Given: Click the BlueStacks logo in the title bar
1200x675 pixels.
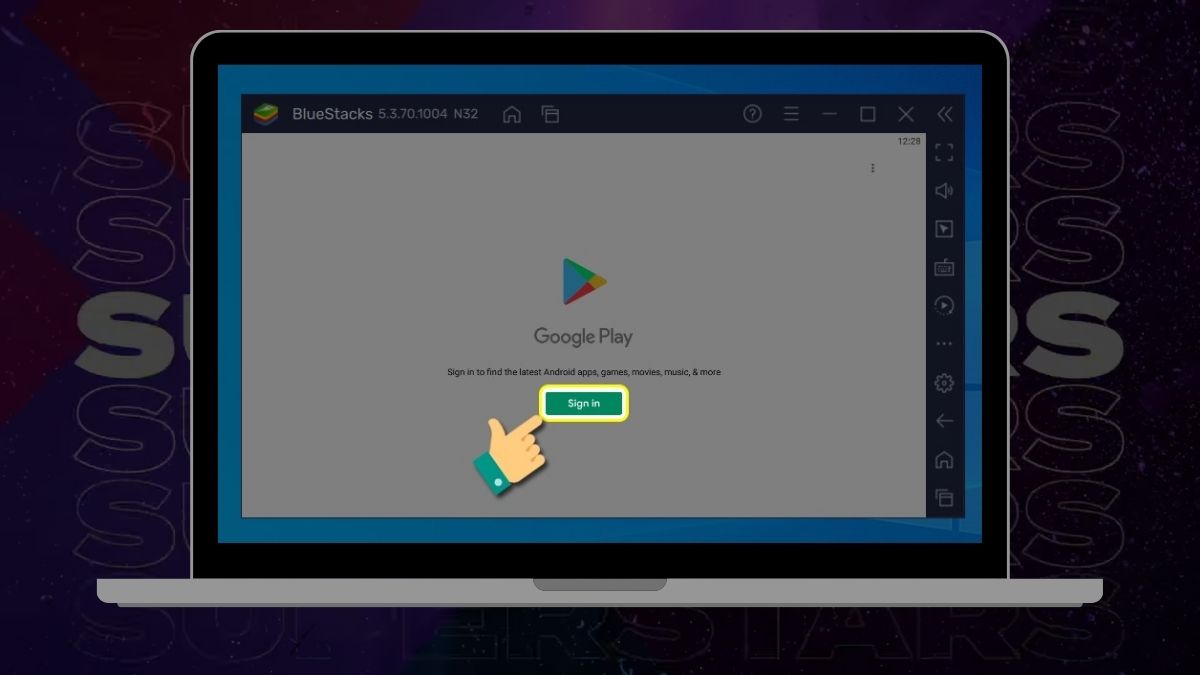Looking at the screenshot, I should click(265, 114).
